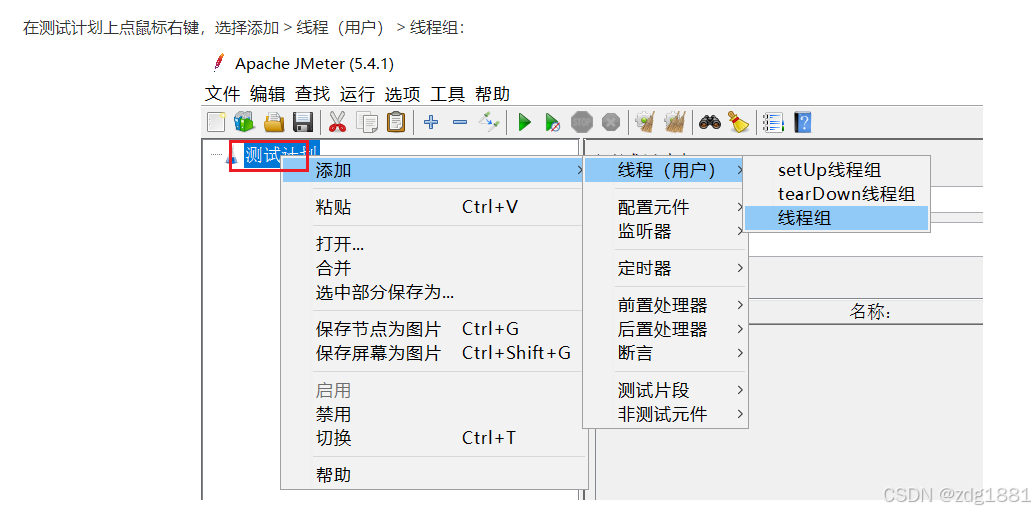
Task: Expand the 前置处理器 submenu
Action: [x=665, y=305]
